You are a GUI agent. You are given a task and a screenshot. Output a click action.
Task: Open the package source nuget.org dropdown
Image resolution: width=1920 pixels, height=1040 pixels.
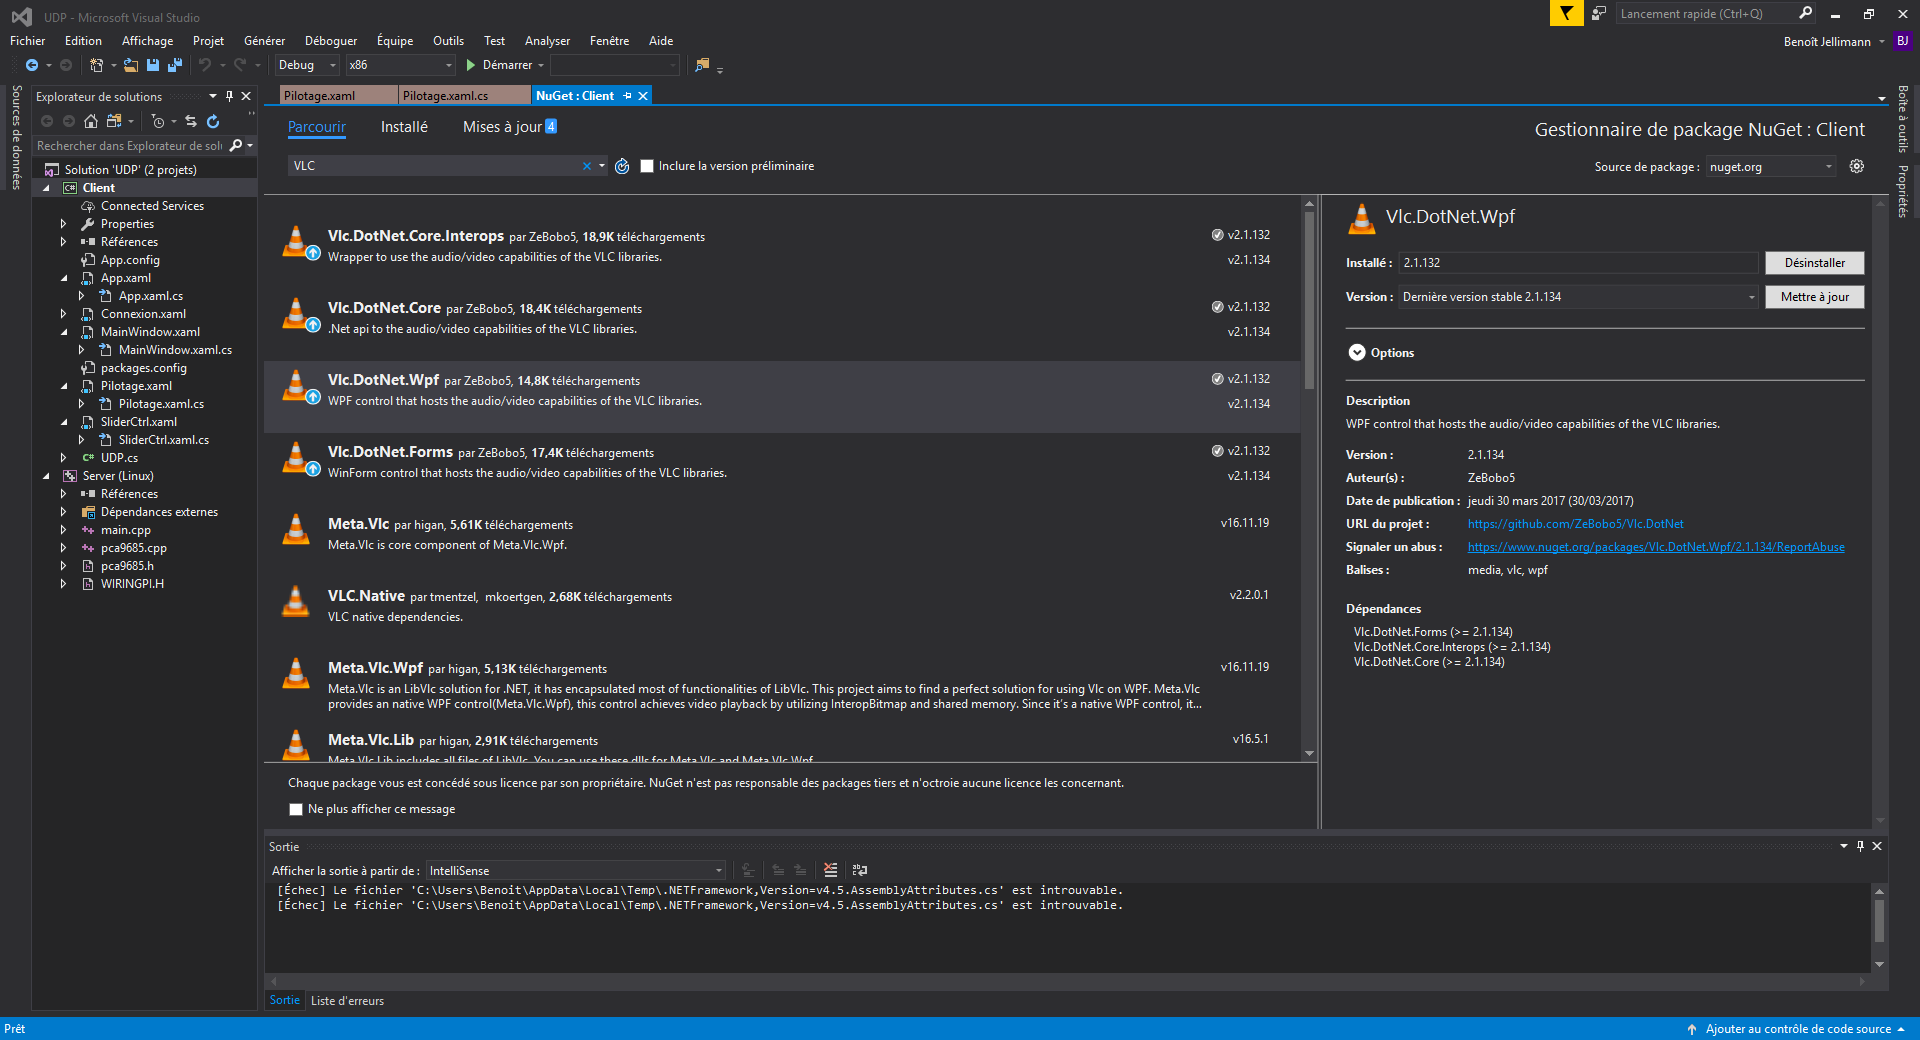[1771, 167]
